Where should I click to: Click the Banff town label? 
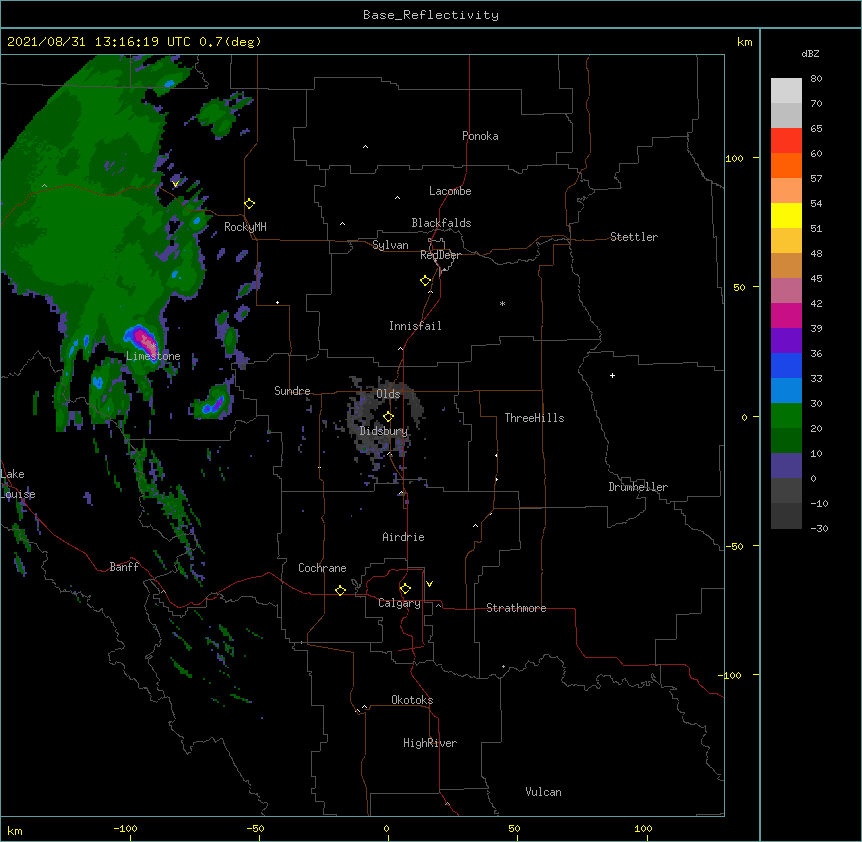point(124,567)
